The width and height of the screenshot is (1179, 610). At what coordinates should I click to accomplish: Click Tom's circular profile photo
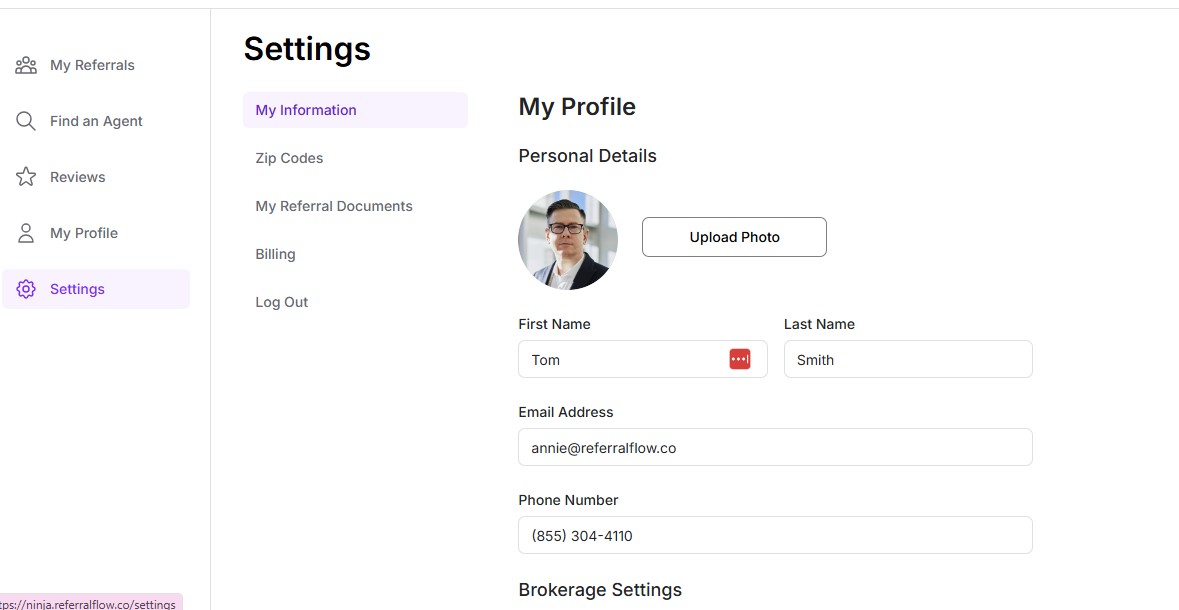568,240
